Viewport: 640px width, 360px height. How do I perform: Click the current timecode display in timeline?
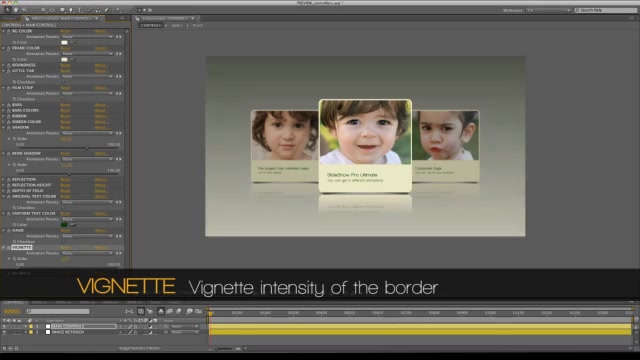12,311
